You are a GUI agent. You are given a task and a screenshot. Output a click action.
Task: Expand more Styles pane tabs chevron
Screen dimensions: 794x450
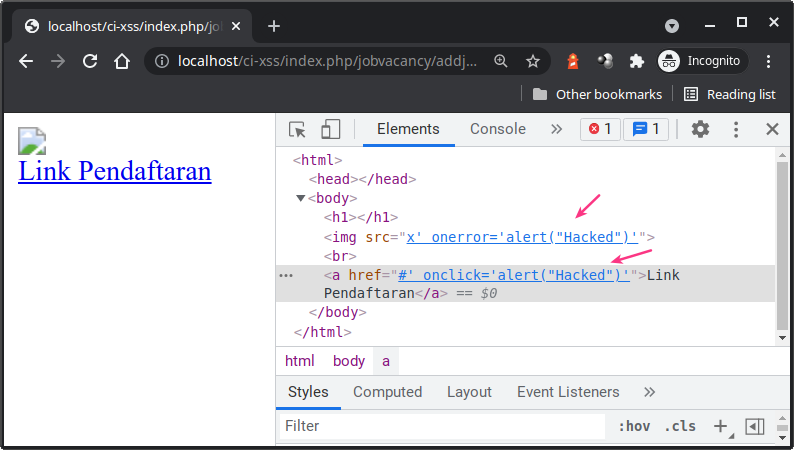pos(649,392)
